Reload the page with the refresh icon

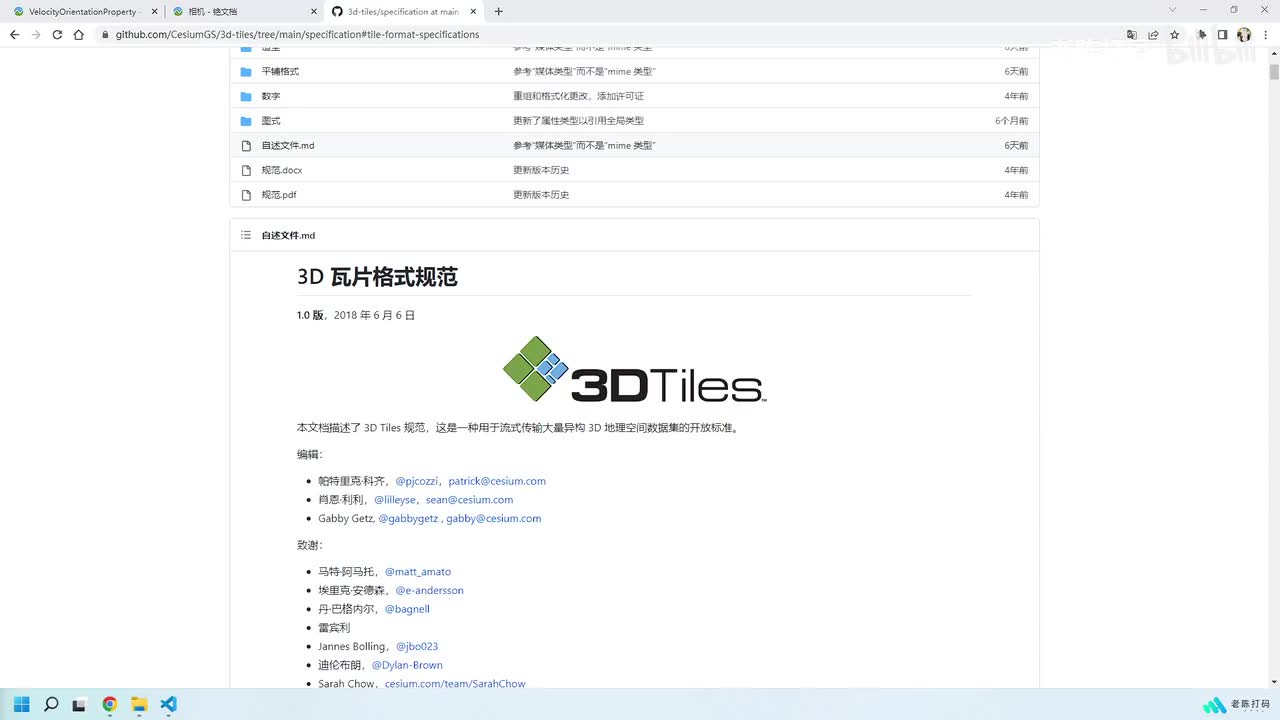point(57,34)
